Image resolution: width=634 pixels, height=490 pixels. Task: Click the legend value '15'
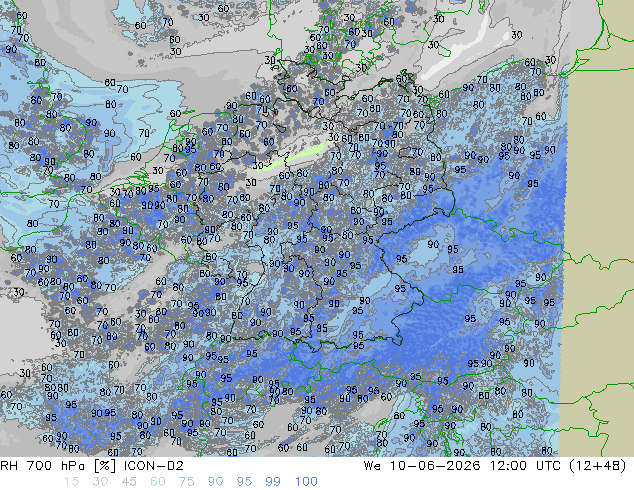(71, 482)
